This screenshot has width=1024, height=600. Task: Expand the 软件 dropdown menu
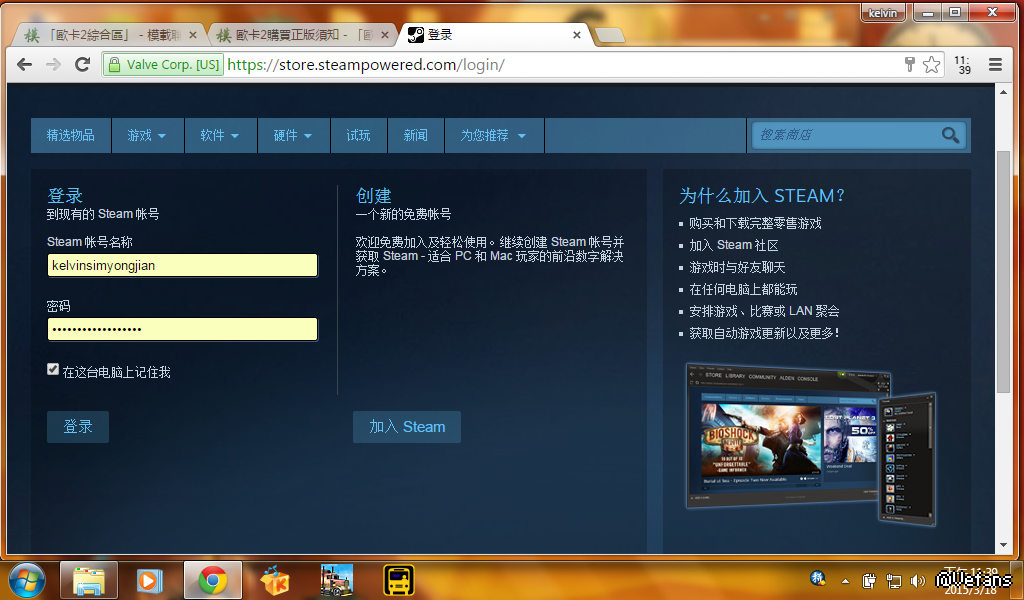click(x=220, y=135)
